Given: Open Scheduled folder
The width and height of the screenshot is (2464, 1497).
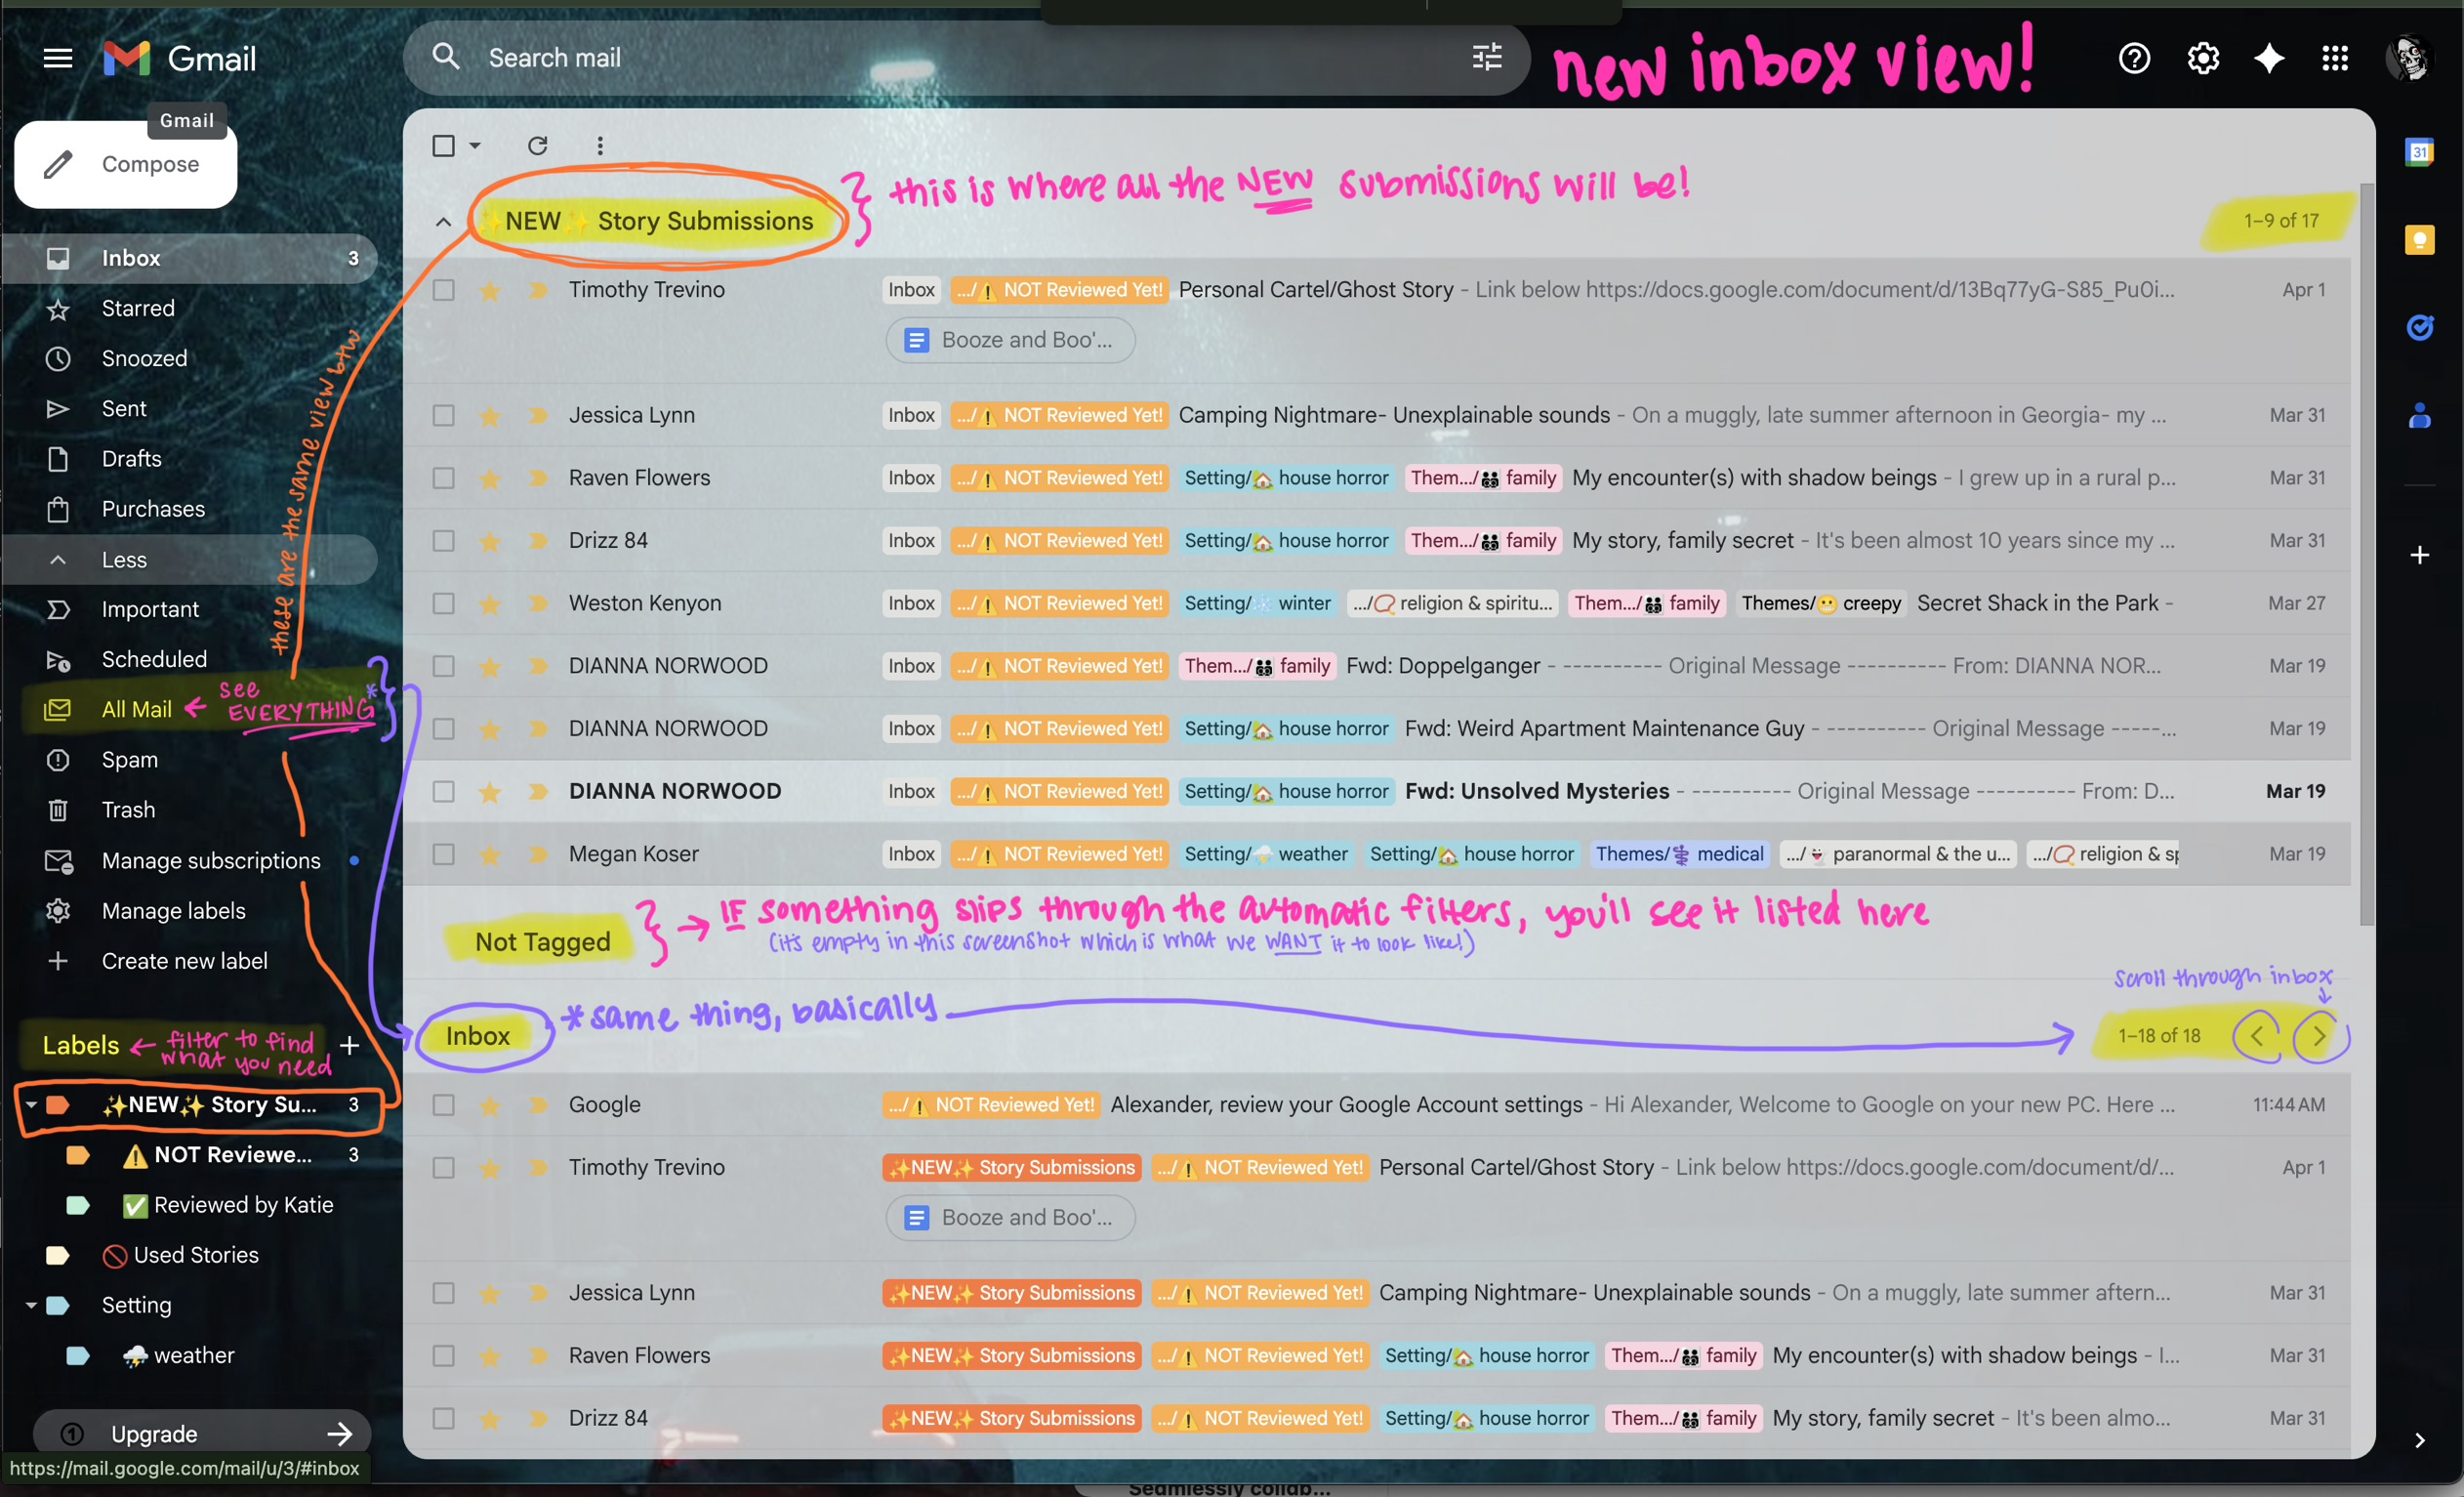Looking at the screenshot, I should pos(190,659).
